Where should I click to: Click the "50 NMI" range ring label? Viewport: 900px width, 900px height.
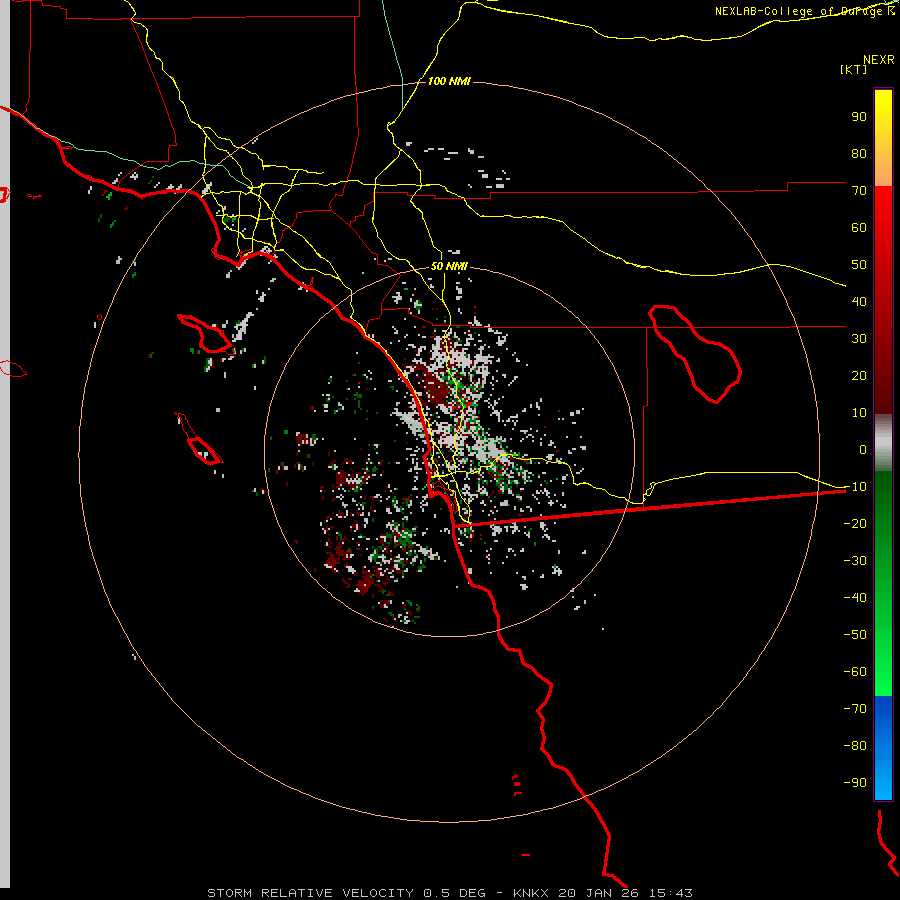pyautogui.click(x=449, y=266)
